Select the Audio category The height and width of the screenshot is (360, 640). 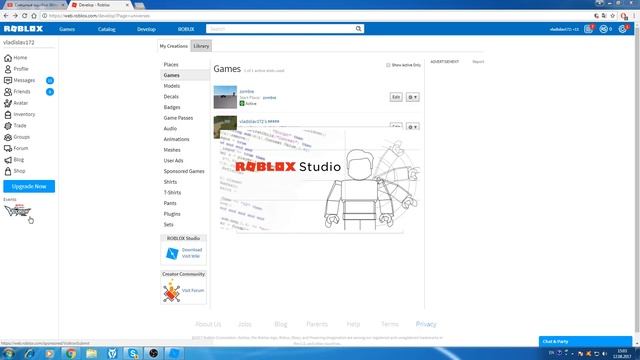coord(170,129)
